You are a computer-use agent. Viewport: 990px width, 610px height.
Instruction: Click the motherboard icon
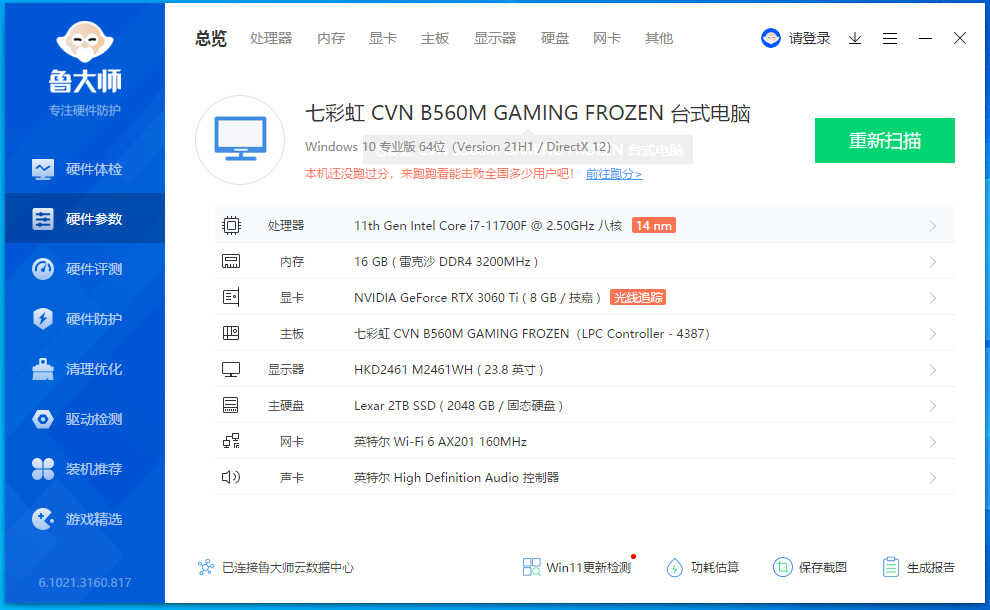[231, 333]
